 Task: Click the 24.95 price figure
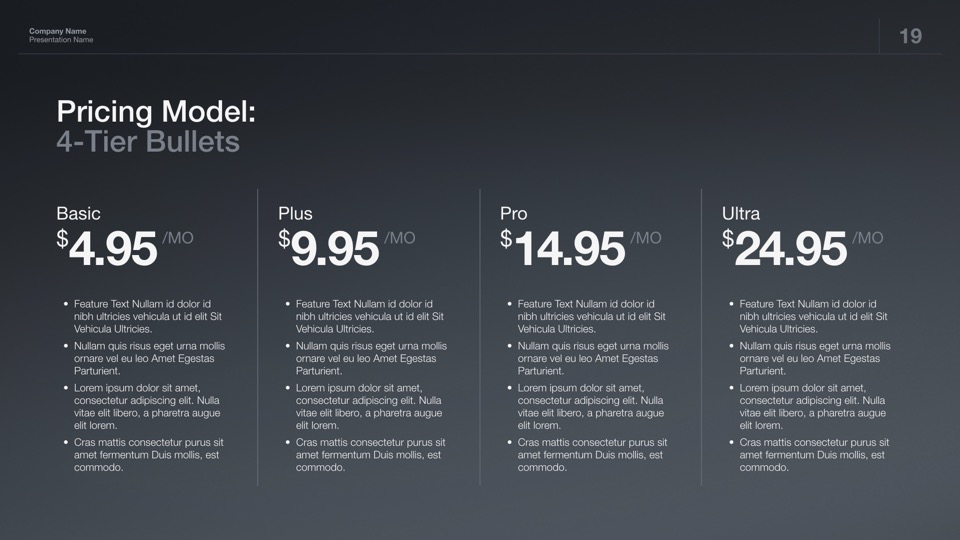pyautogui.click(x=791, y=249)
